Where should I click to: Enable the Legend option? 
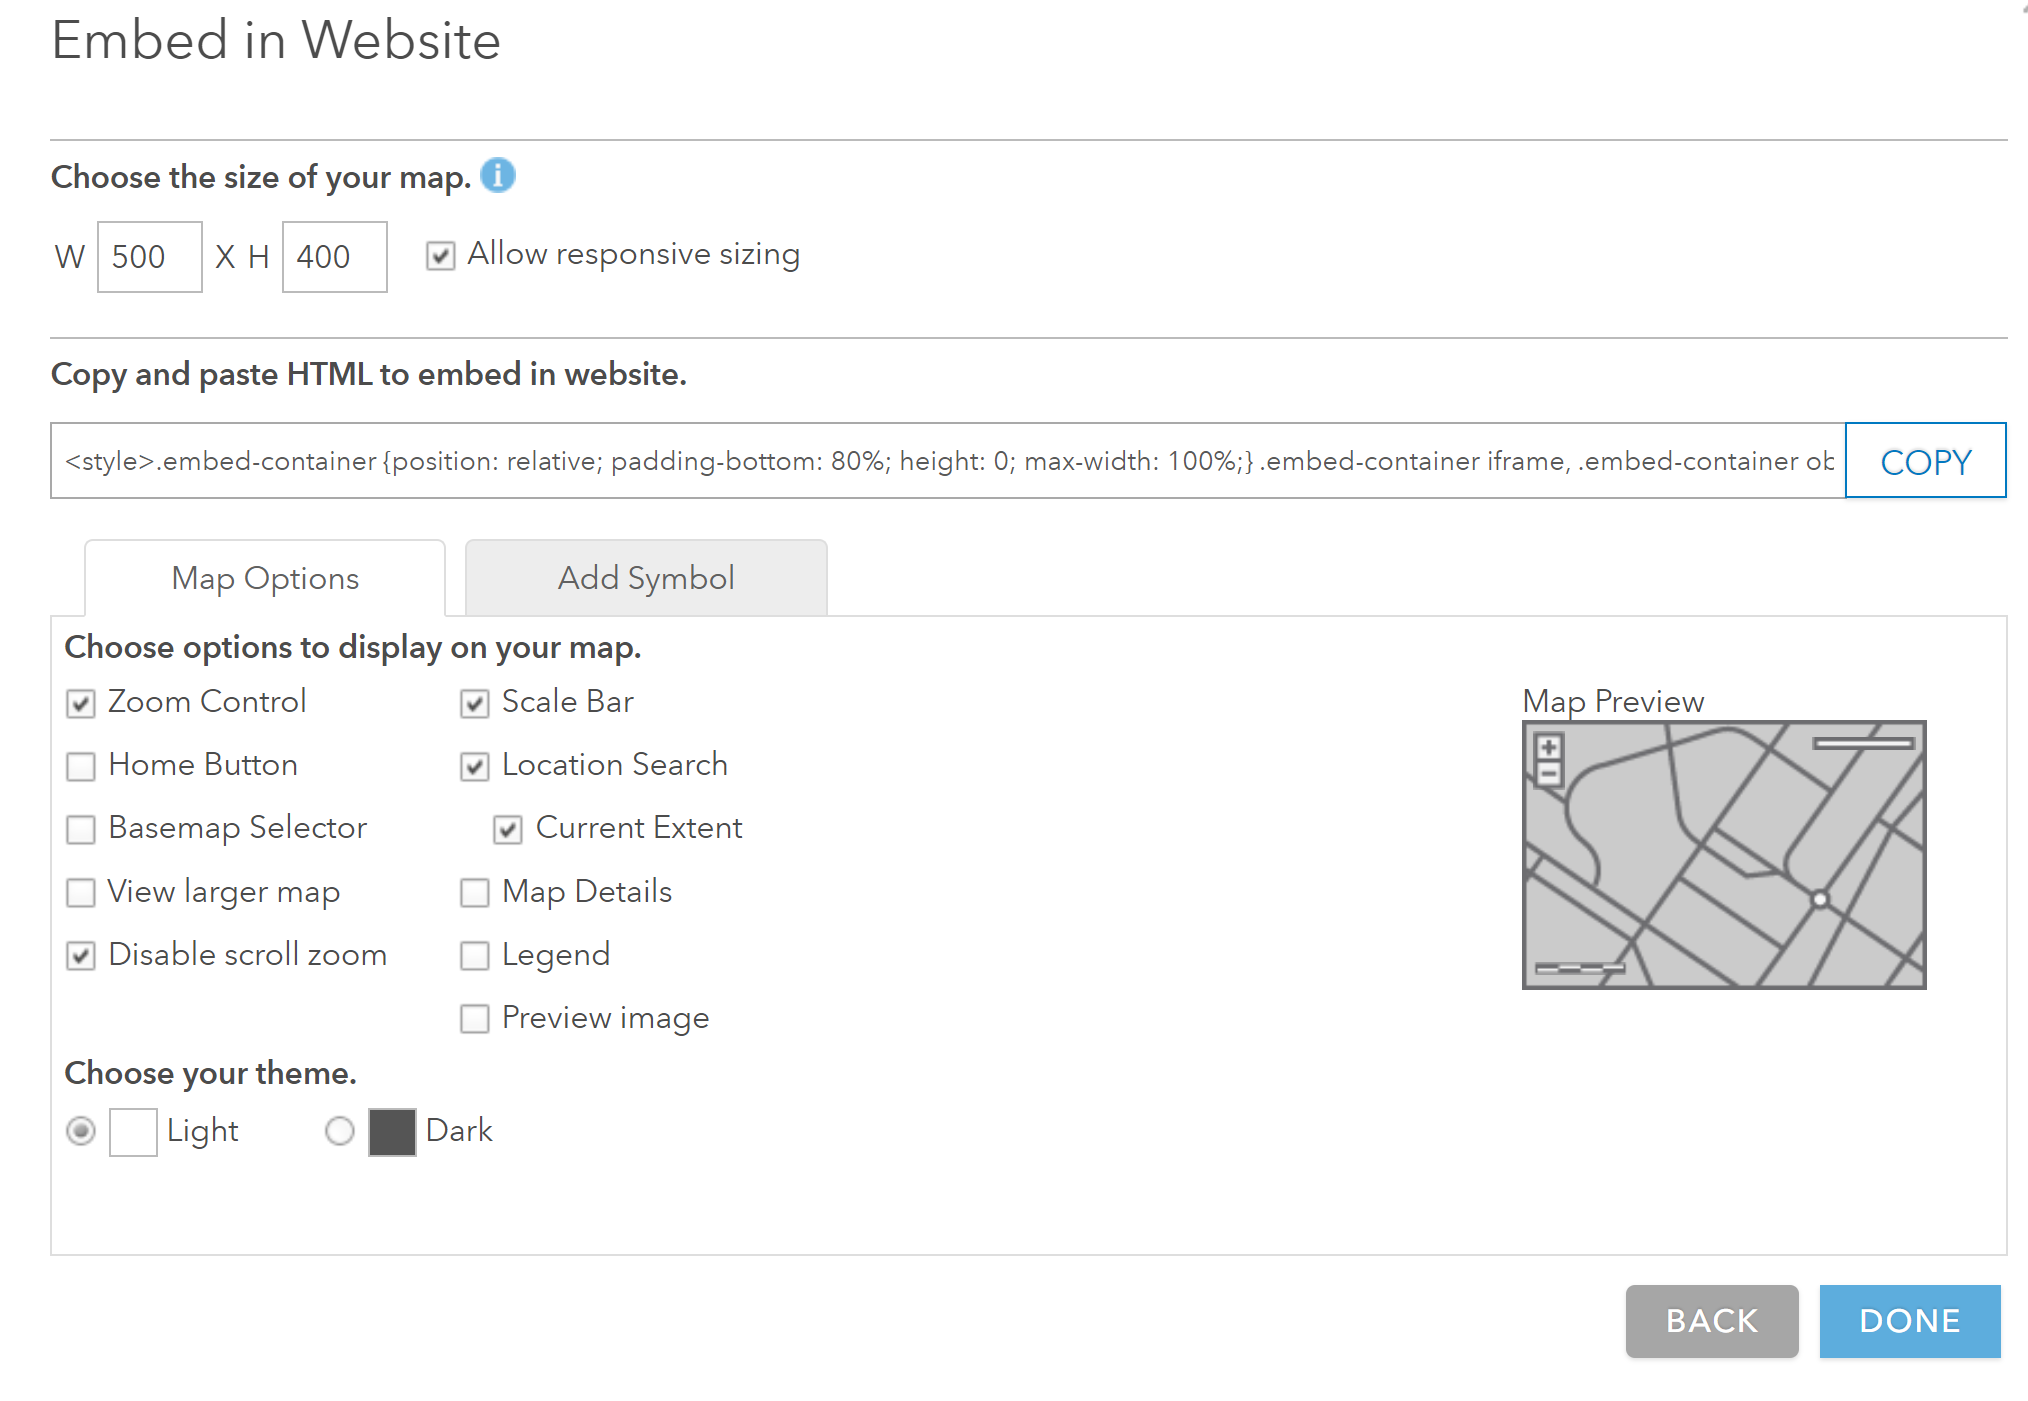pos(474,956)
